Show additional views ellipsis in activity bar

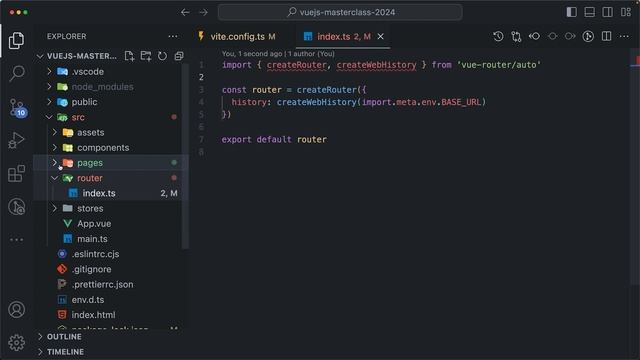(x=16, y=240)
